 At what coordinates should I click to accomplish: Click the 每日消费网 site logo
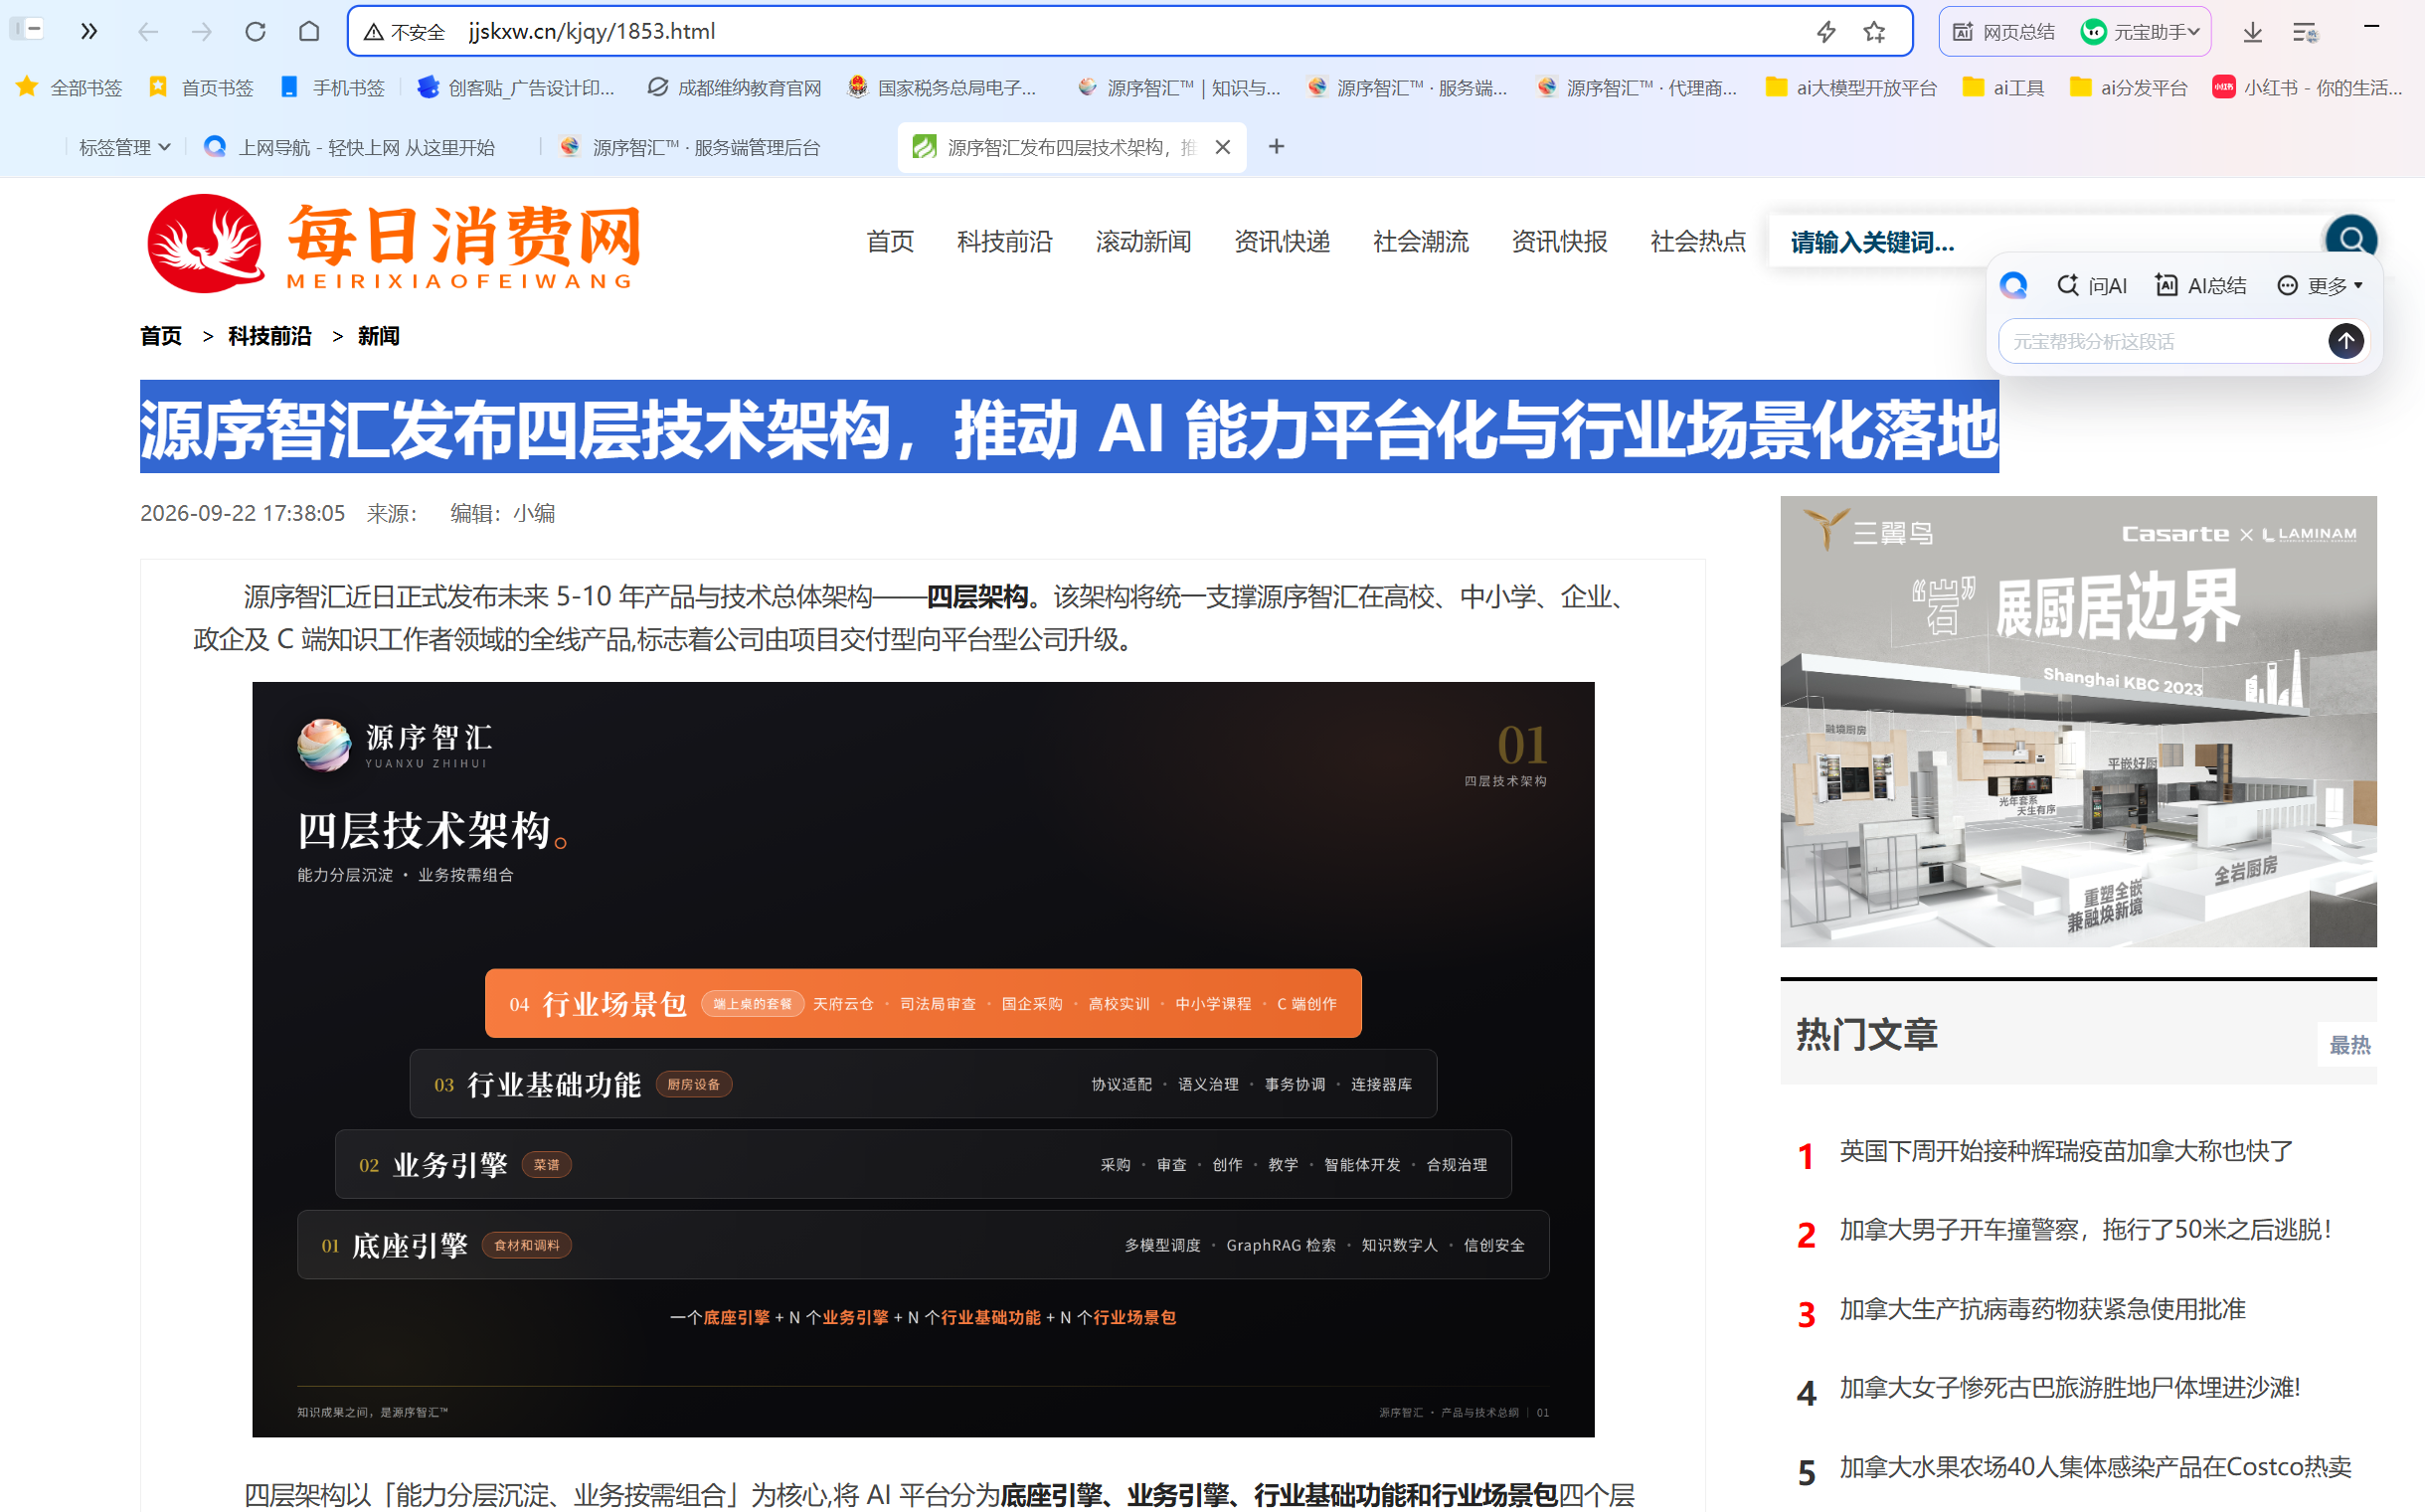point(393,244)
